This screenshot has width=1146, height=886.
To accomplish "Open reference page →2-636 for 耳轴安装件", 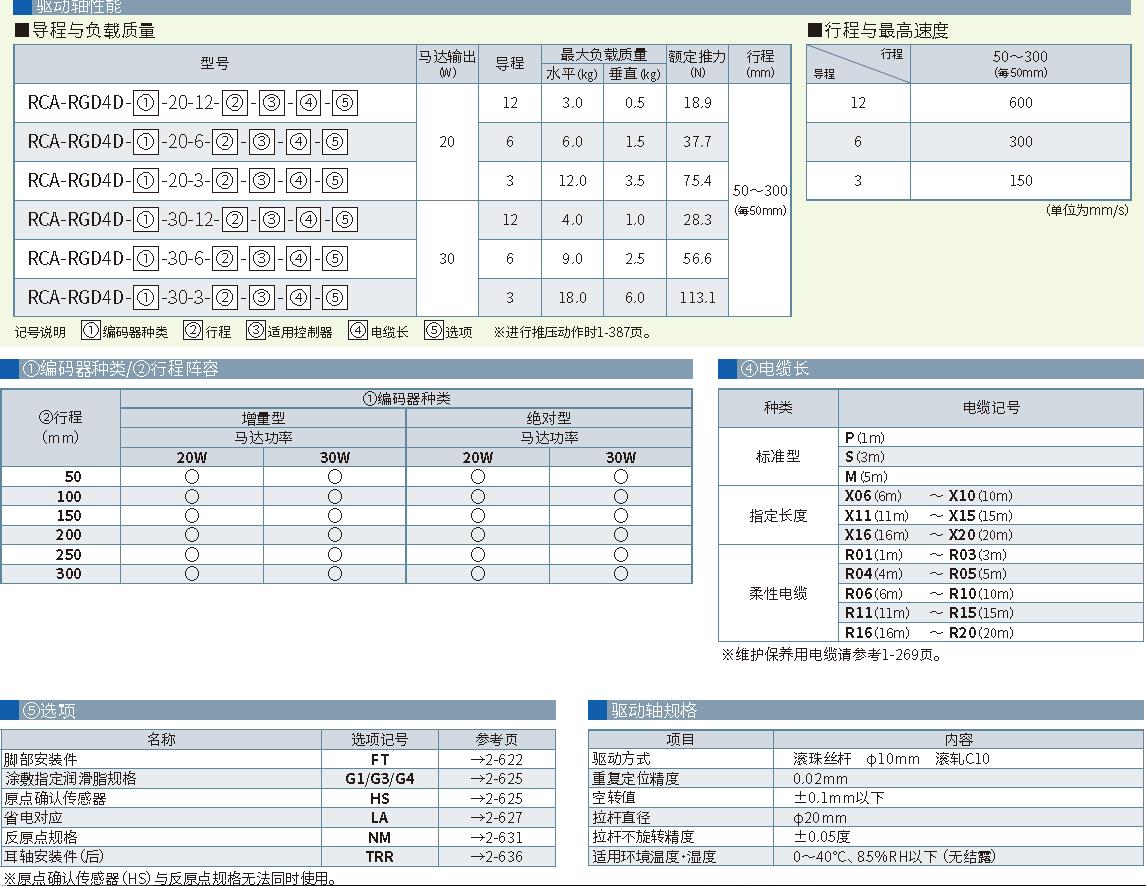I will 496,857.
